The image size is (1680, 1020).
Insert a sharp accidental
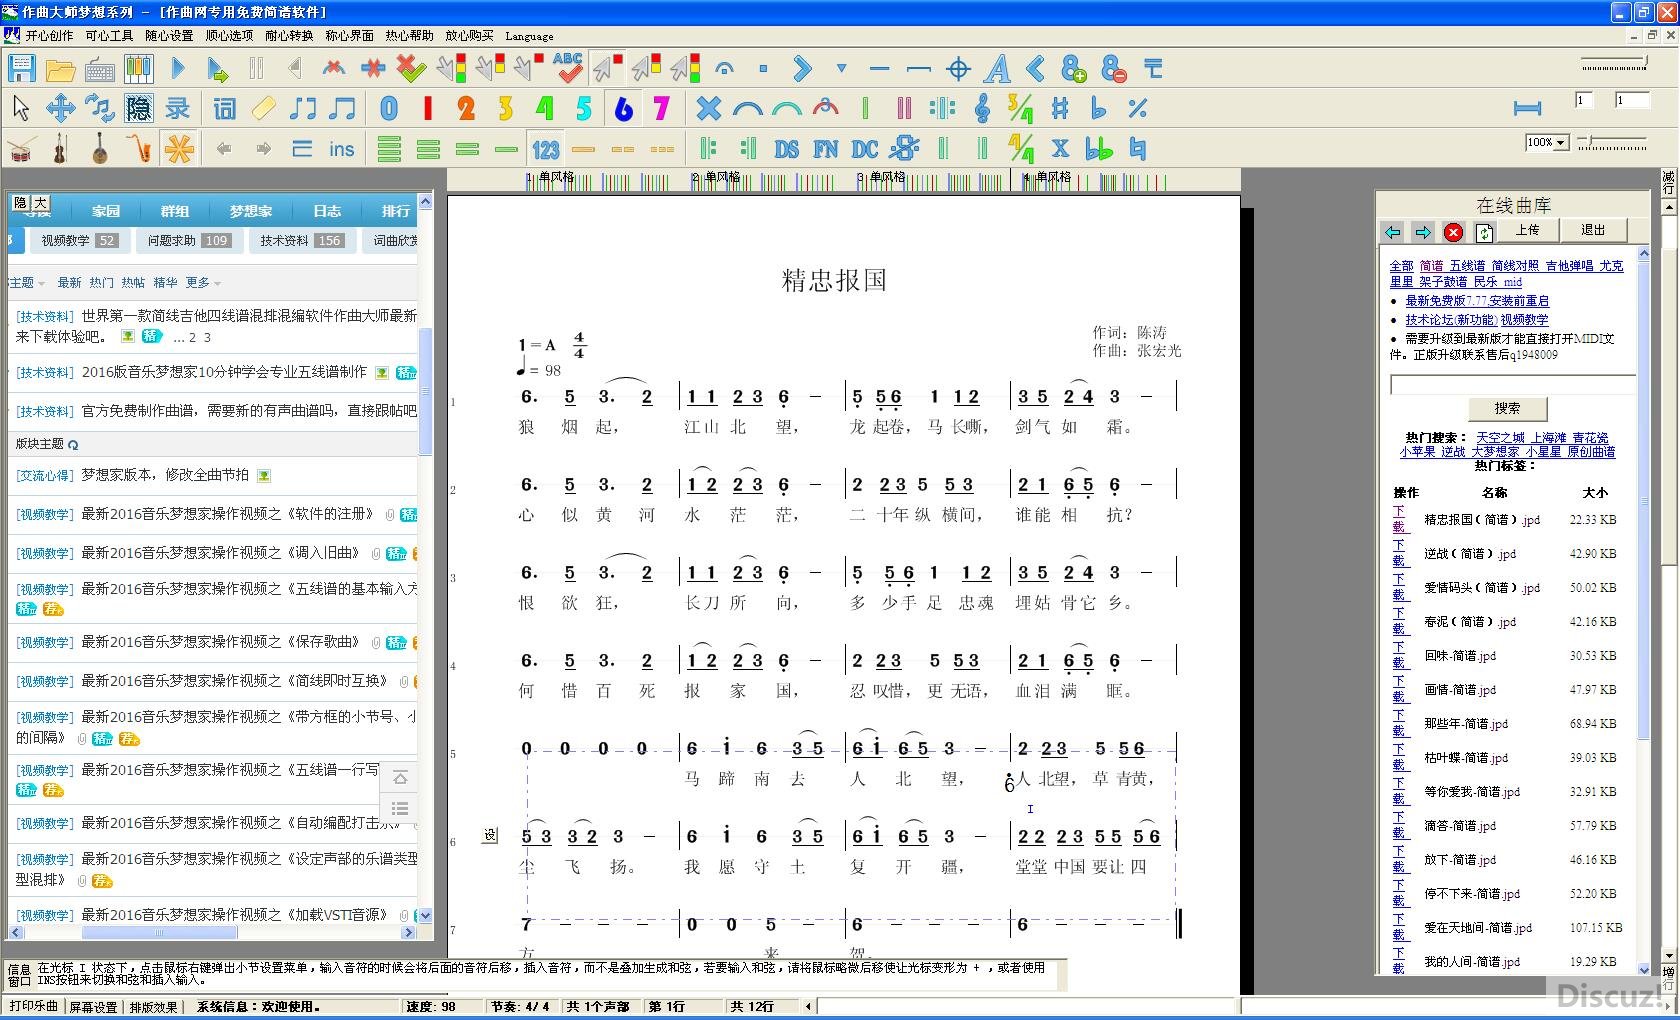tap(1060, 108)
